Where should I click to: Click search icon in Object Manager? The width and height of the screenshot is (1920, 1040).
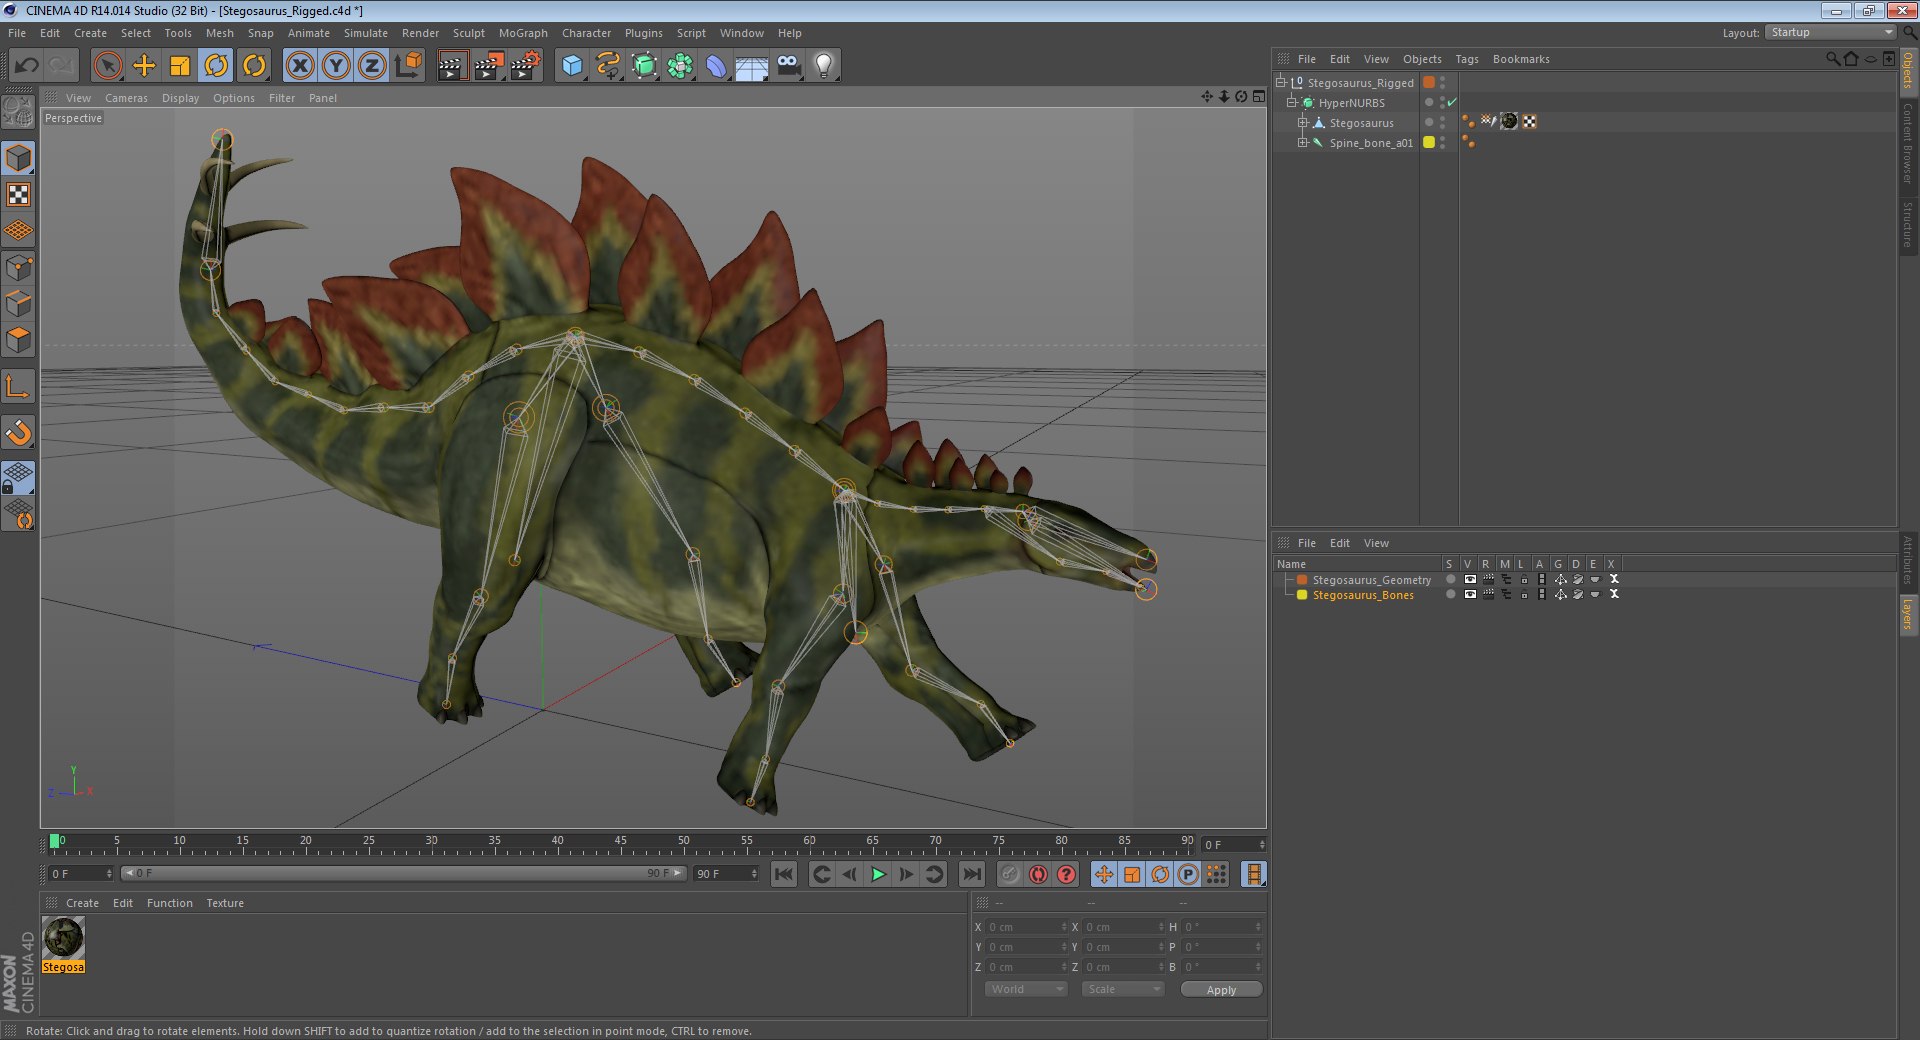pyautogui.click(x=1832, y=59)
